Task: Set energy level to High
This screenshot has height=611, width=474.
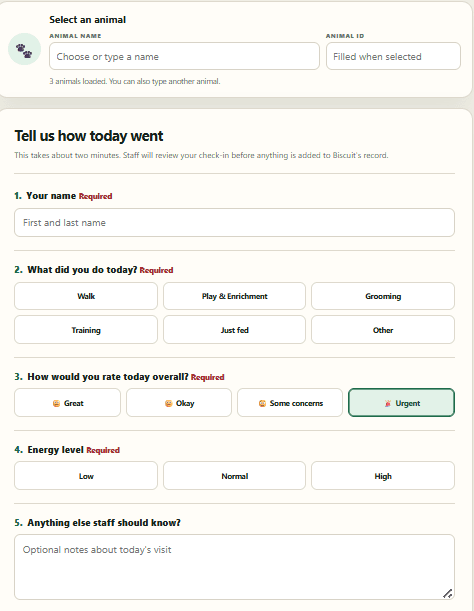Action: point(383,476)
